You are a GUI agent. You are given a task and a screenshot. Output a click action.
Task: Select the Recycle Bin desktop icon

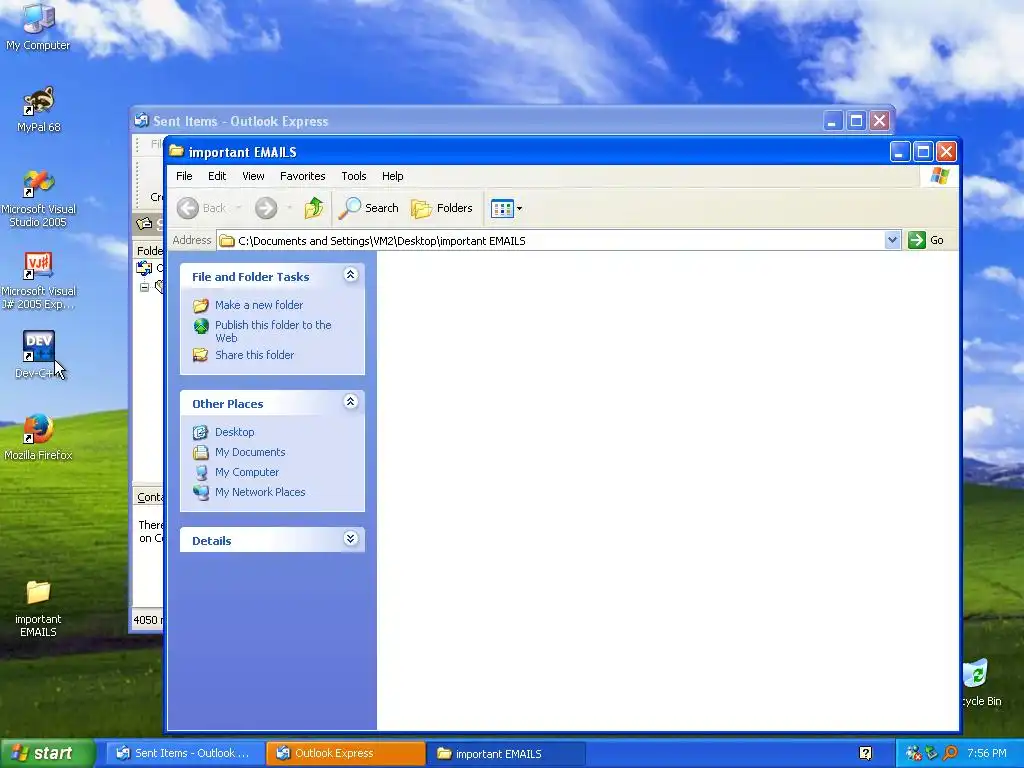982,682
